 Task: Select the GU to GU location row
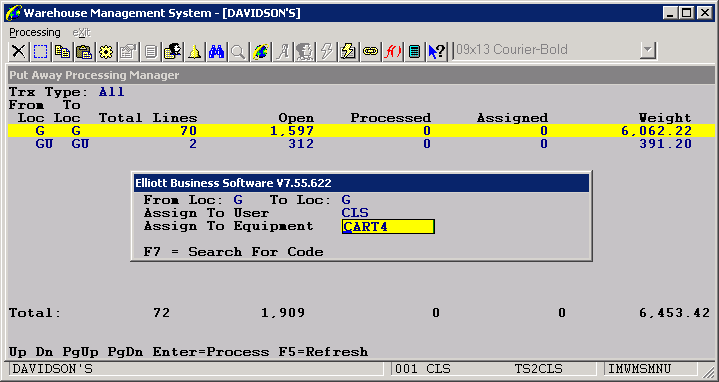361,144
